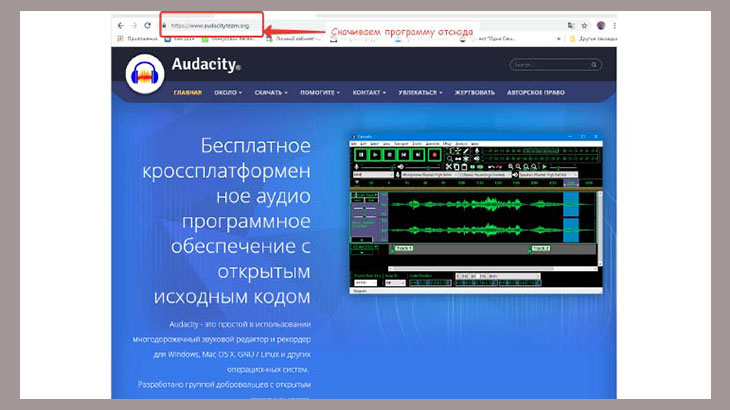The height and width of the screenshot is (410, 730).
Task: Open the ЖЕРТВОВАТЬ menu item
Action: point(474,93)
